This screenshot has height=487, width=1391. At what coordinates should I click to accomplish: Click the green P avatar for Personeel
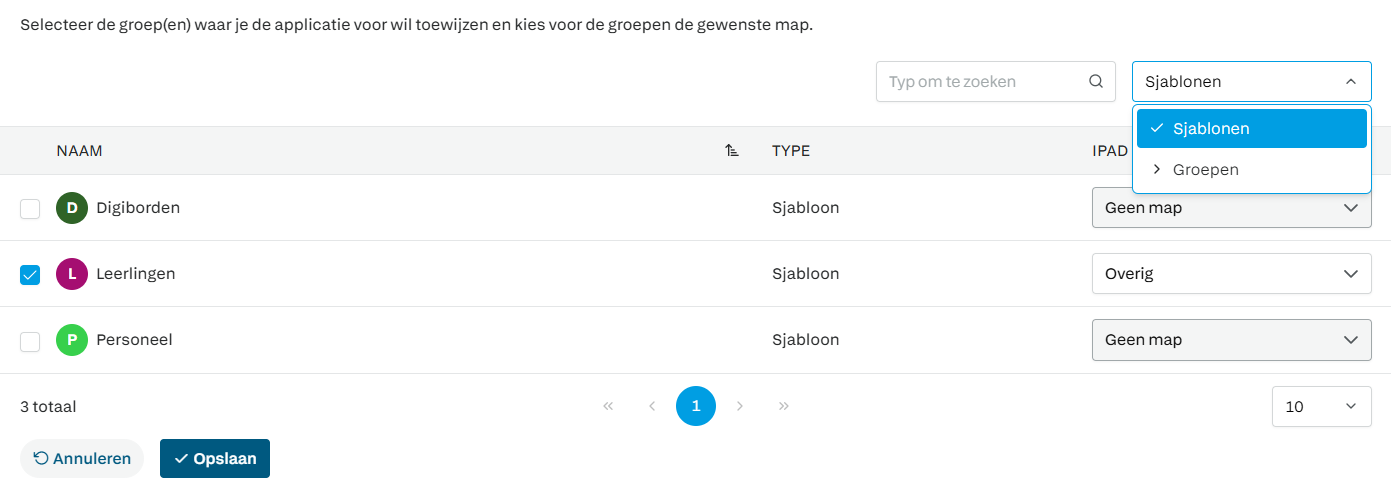pyautogui.click(x=72, y=340)
